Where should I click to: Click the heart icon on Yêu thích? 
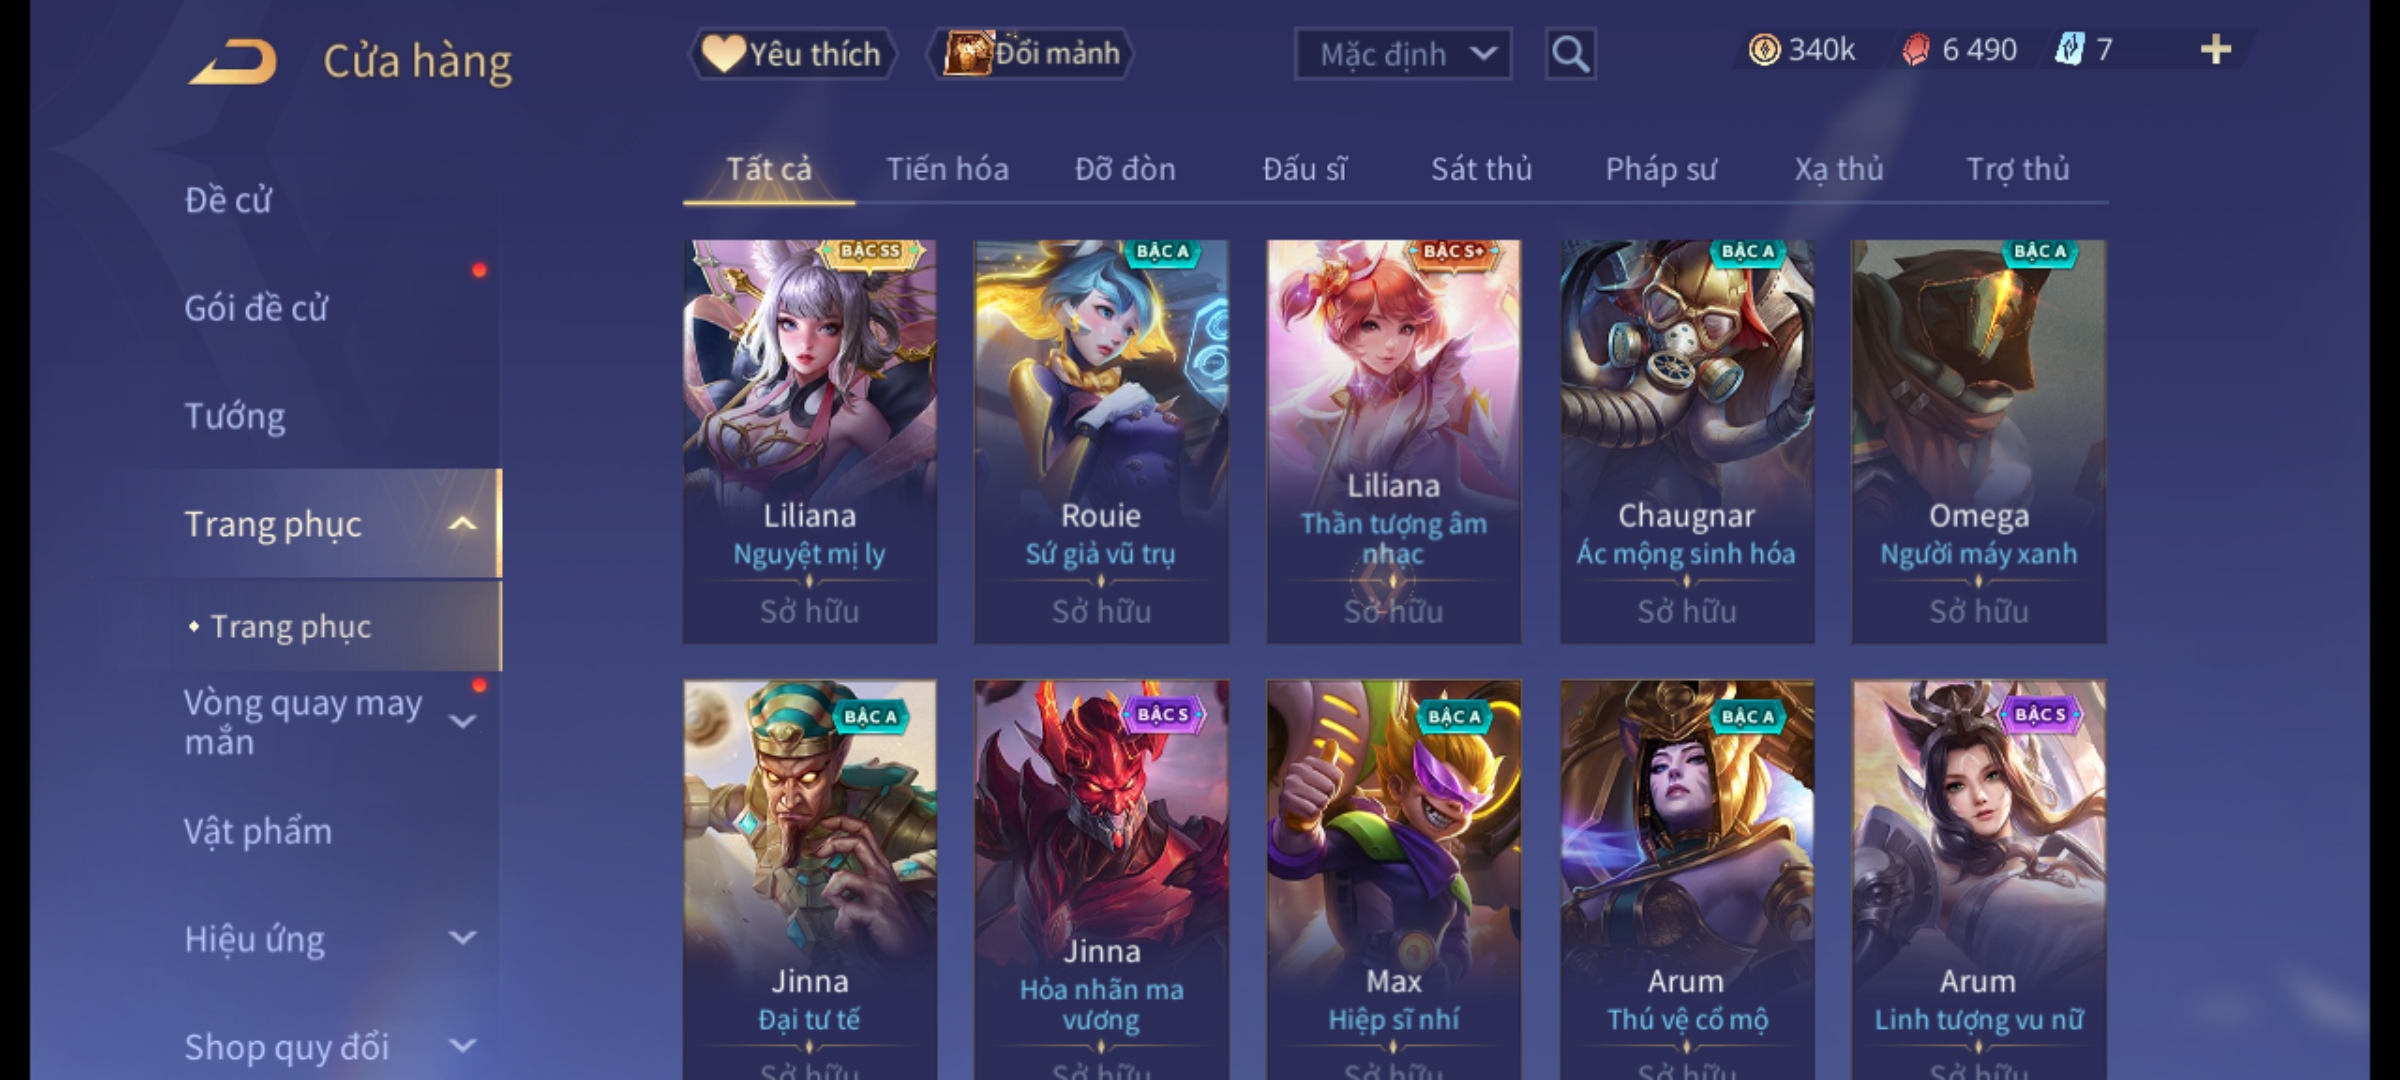722,54
